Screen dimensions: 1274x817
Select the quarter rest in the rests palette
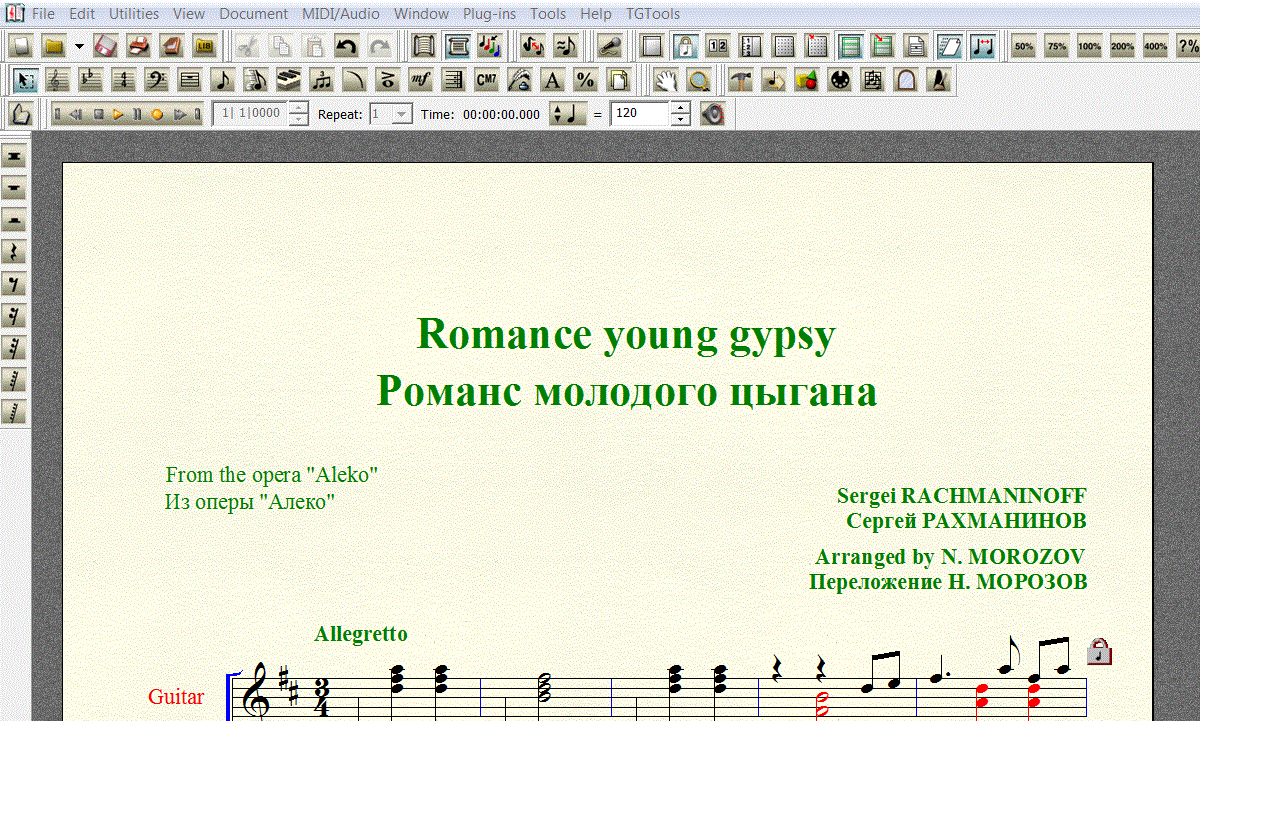click(14, 252)
